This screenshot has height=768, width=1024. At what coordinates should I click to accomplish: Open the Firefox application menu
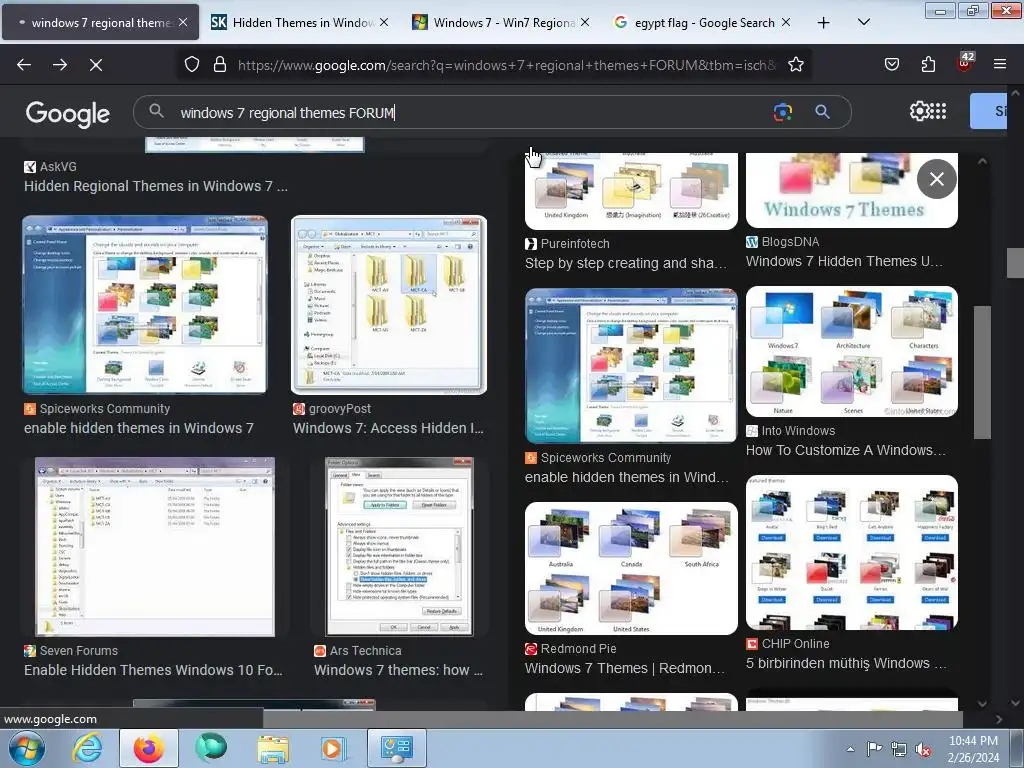[x=1000, y=65]
